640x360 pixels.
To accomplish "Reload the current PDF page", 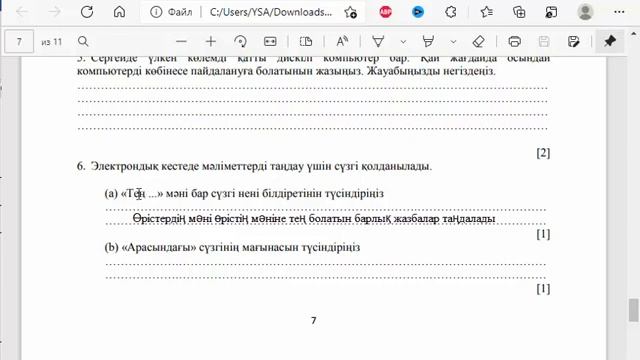I will 87,12.
